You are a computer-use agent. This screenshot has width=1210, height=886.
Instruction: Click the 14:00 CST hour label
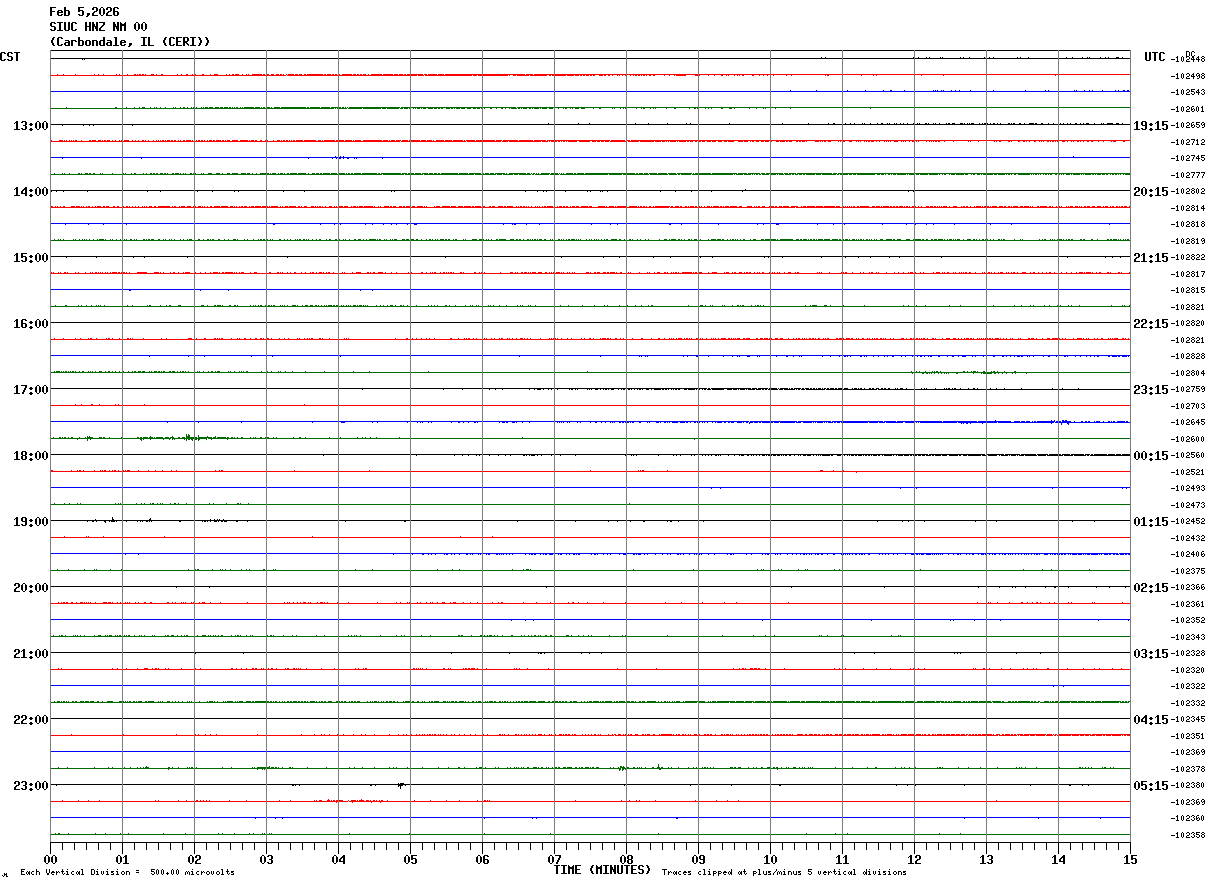[x=31, y=191]
